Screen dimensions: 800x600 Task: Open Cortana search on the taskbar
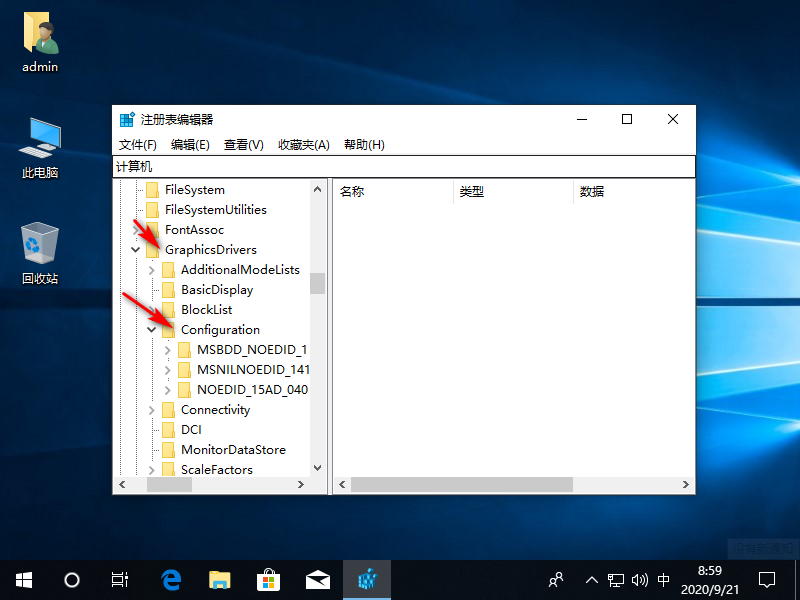point(70,579)
